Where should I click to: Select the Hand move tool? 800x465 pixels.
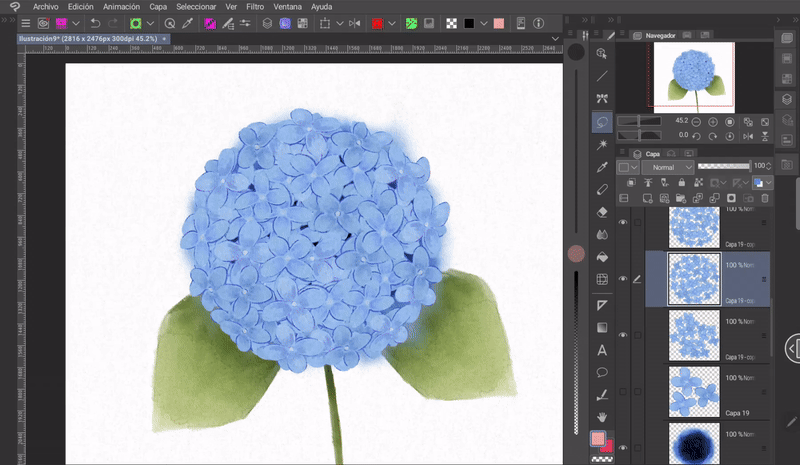tap(602, 416)
